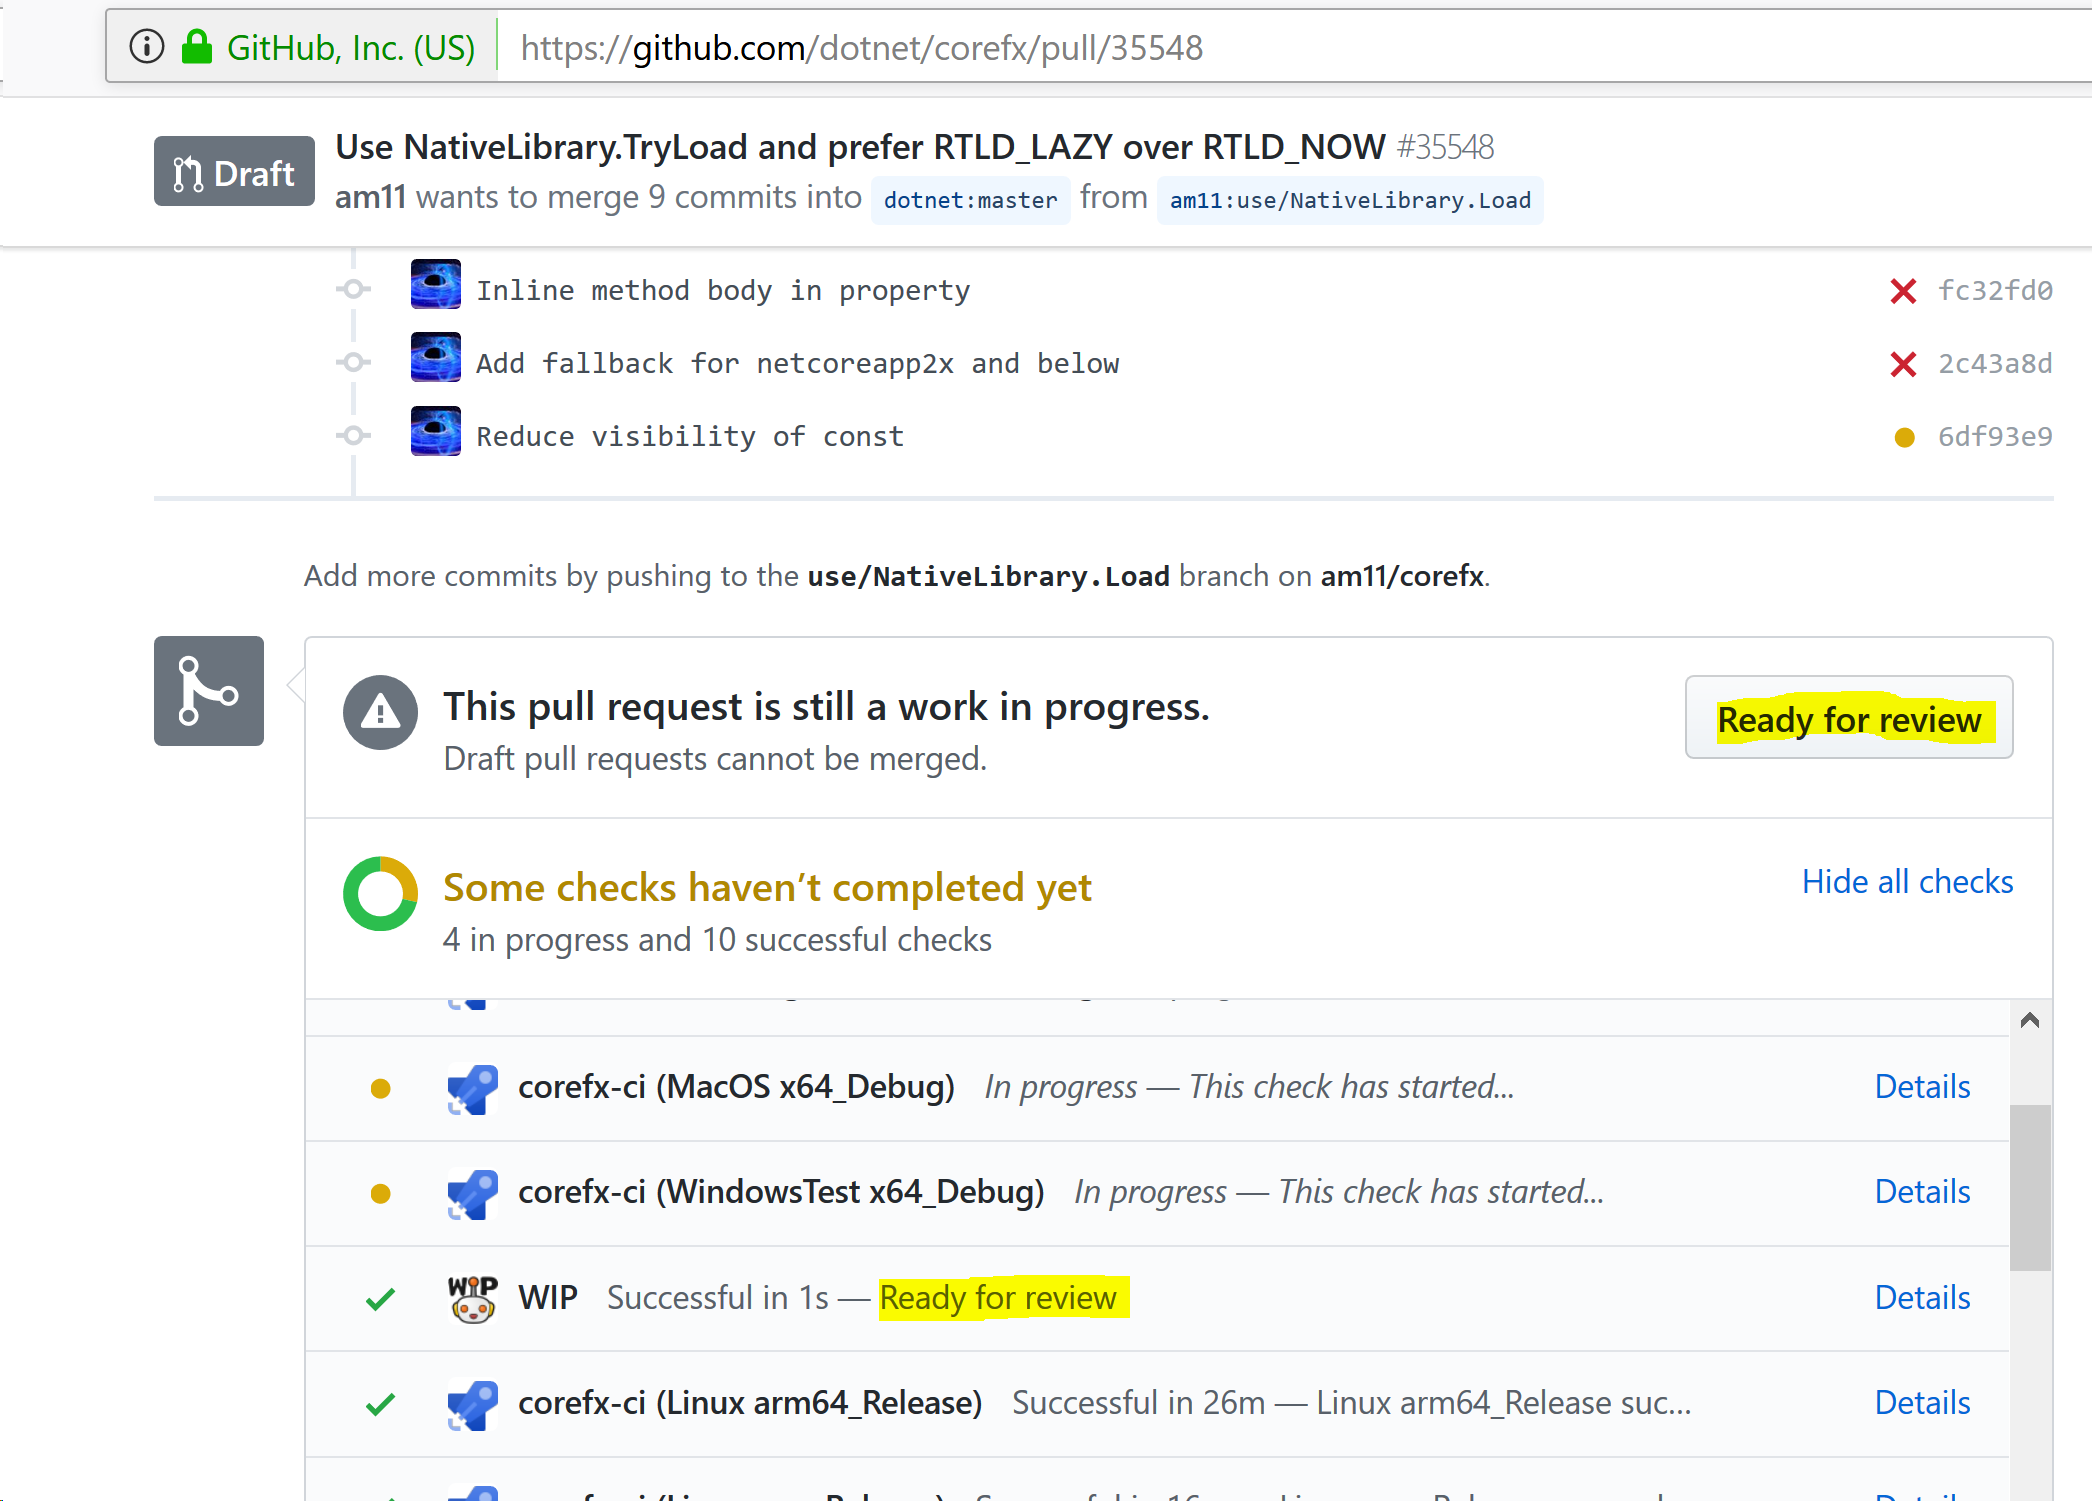Image resolution: width=2092 pixels, height=1501 pixels.
Task: Click the scroll-up arrow on the checks list scrollbar
Action: tap(2030, 1019)
